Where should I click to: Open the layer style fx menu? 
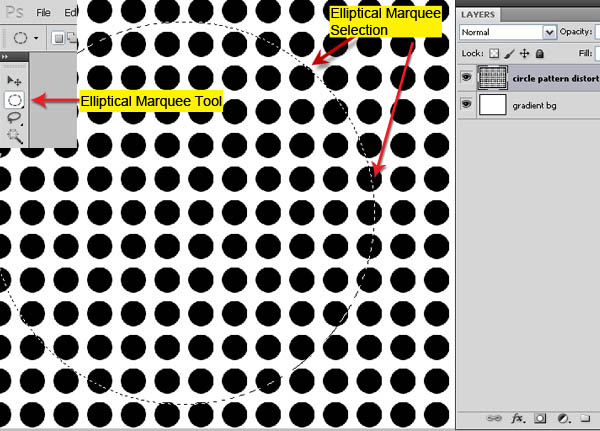click(x=518, y=418)
